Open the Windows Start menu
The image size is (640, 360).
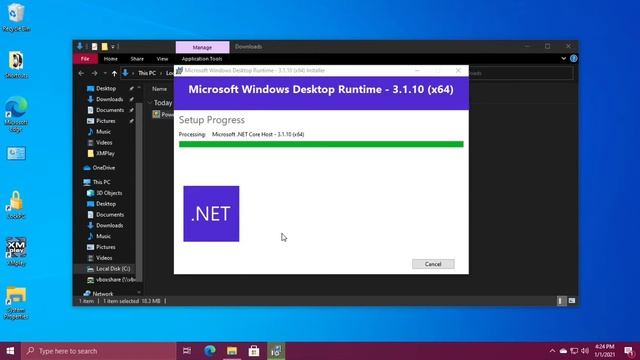tap(10, 351)
